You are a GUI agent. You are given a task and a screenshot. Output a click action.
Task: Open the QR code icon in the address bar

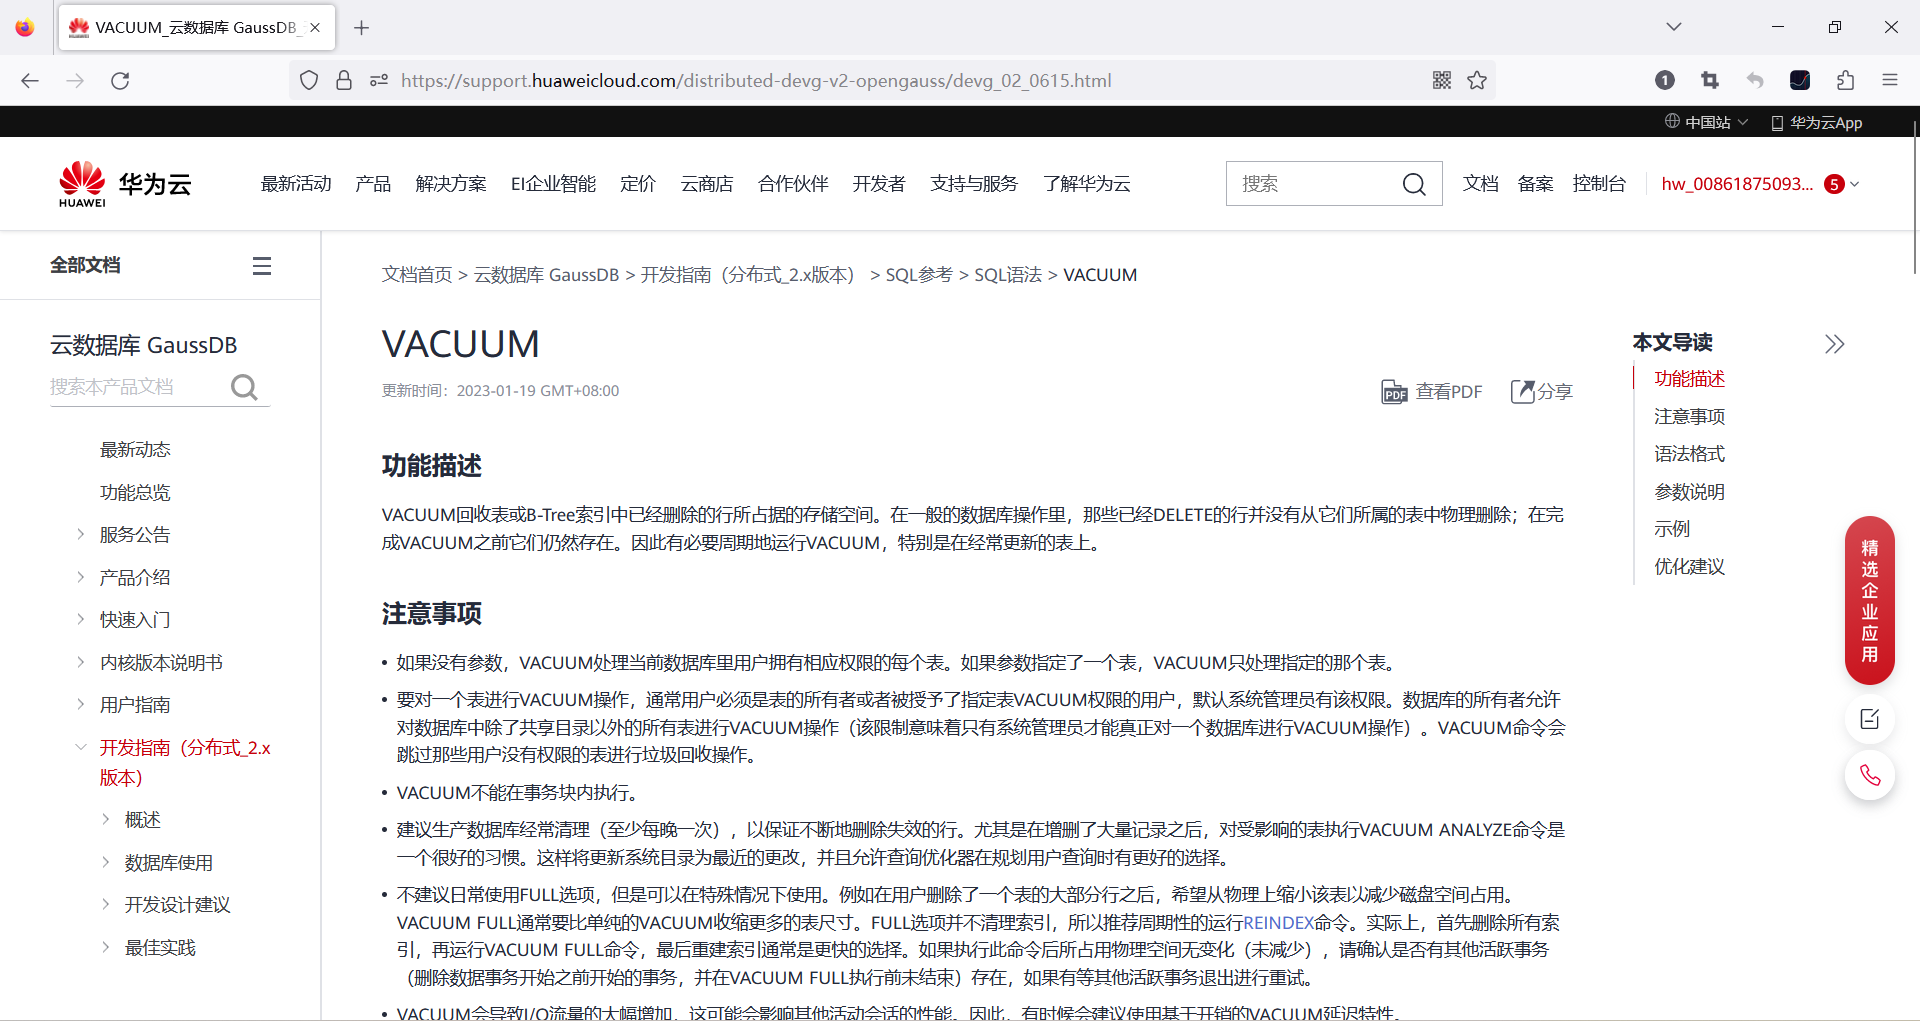(x=1442, y=80)
